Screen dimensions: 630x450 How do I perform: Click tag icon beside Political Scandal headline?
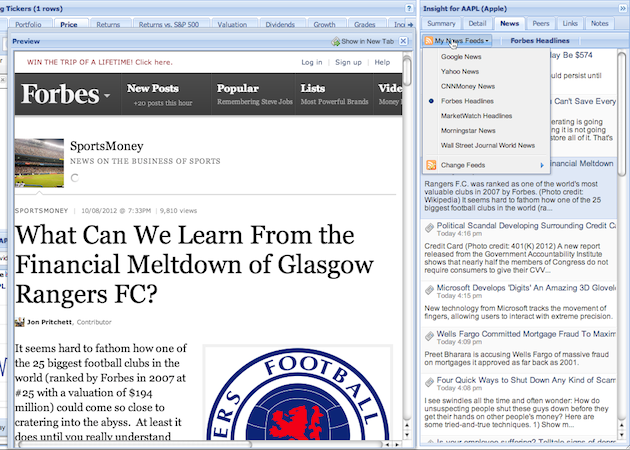tap(429, 228)
